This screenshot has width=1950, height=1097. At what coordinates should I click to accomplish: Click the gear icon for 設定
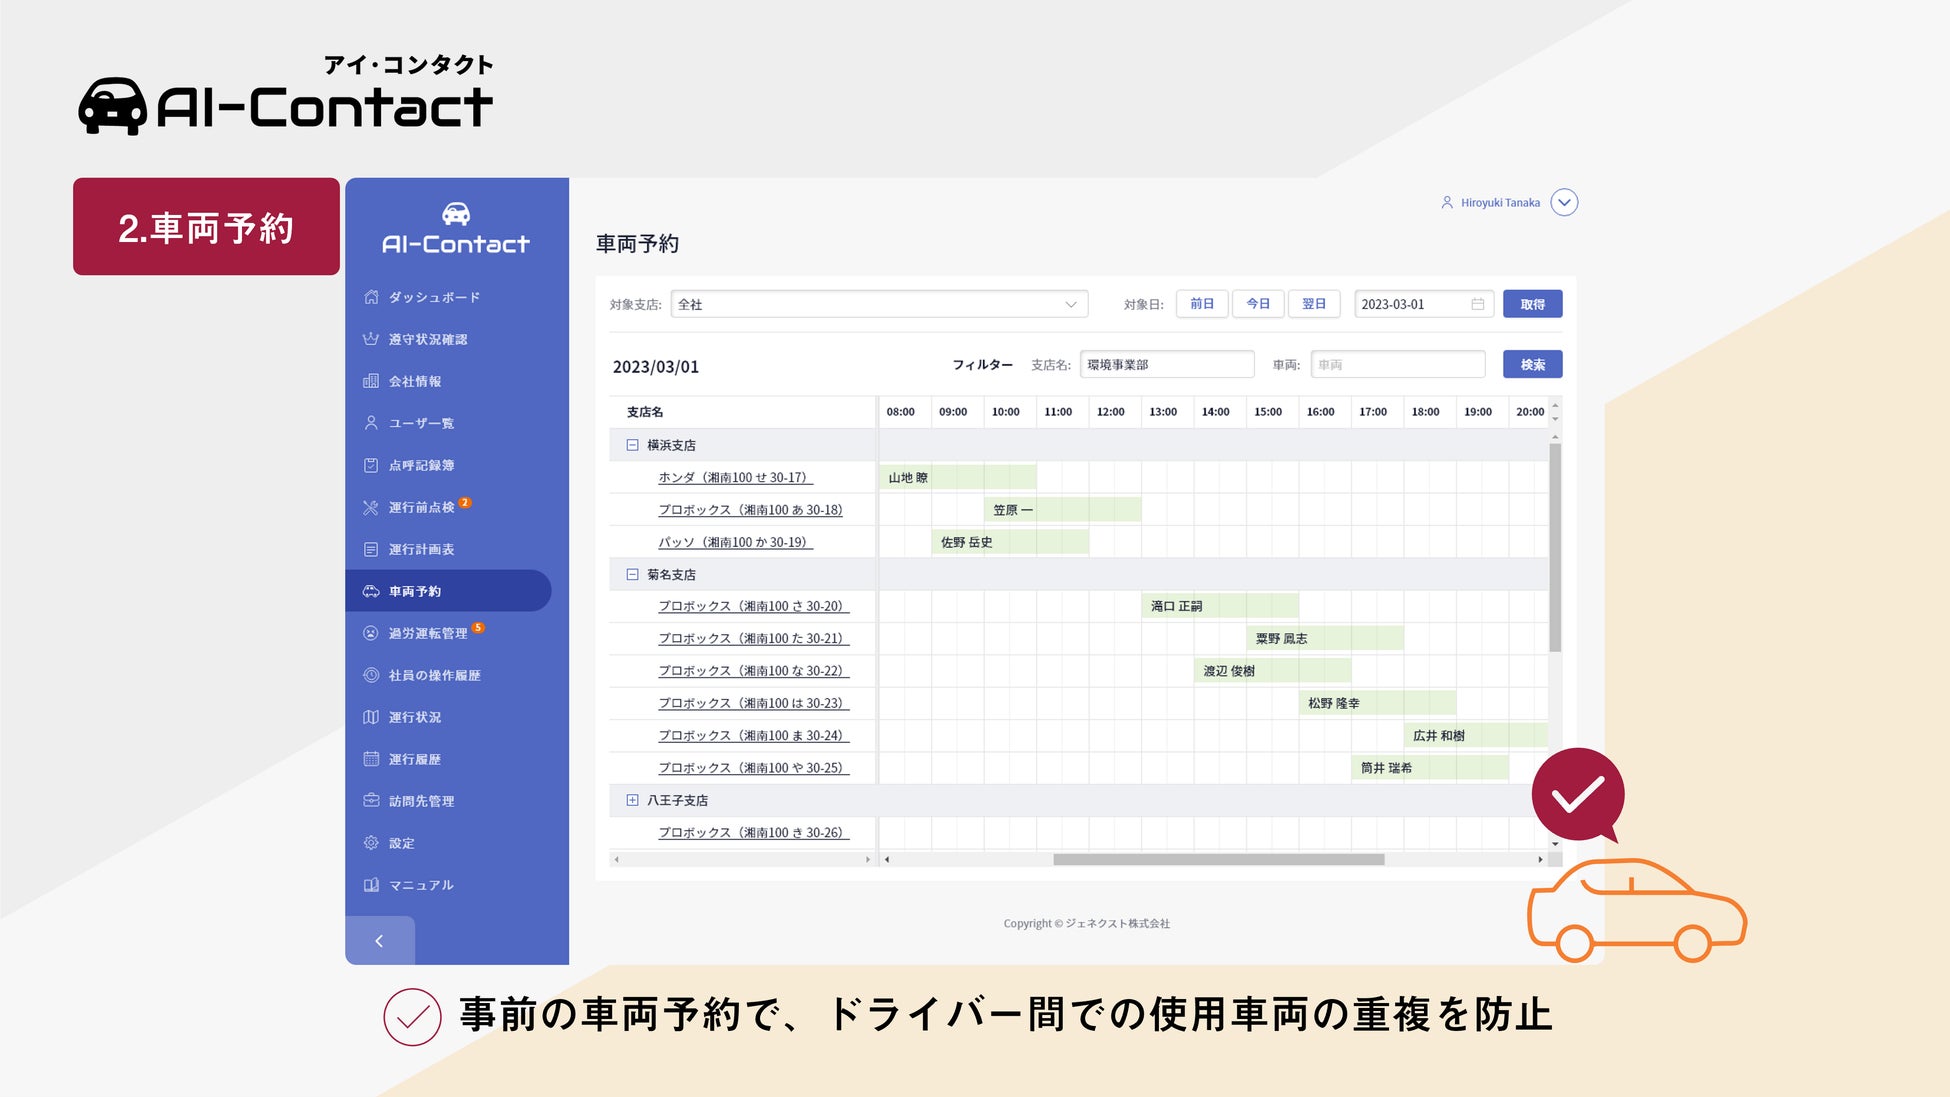pos(371,843)
